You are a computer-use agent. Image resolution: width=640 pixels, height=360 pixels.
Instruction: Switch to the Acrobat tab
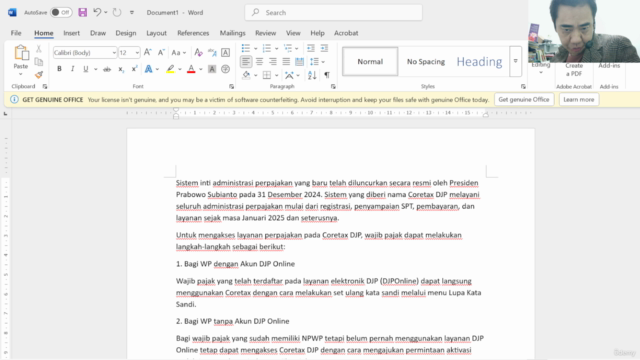click(346, 33)
